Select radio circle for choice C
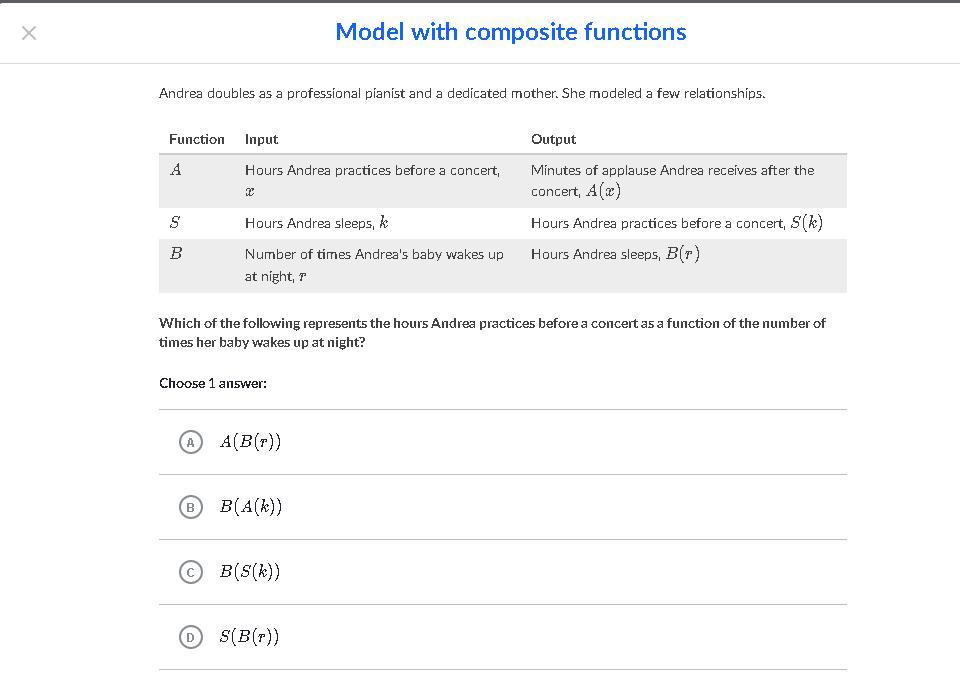The height and width of the screenshot is (687, 960). 190,572
